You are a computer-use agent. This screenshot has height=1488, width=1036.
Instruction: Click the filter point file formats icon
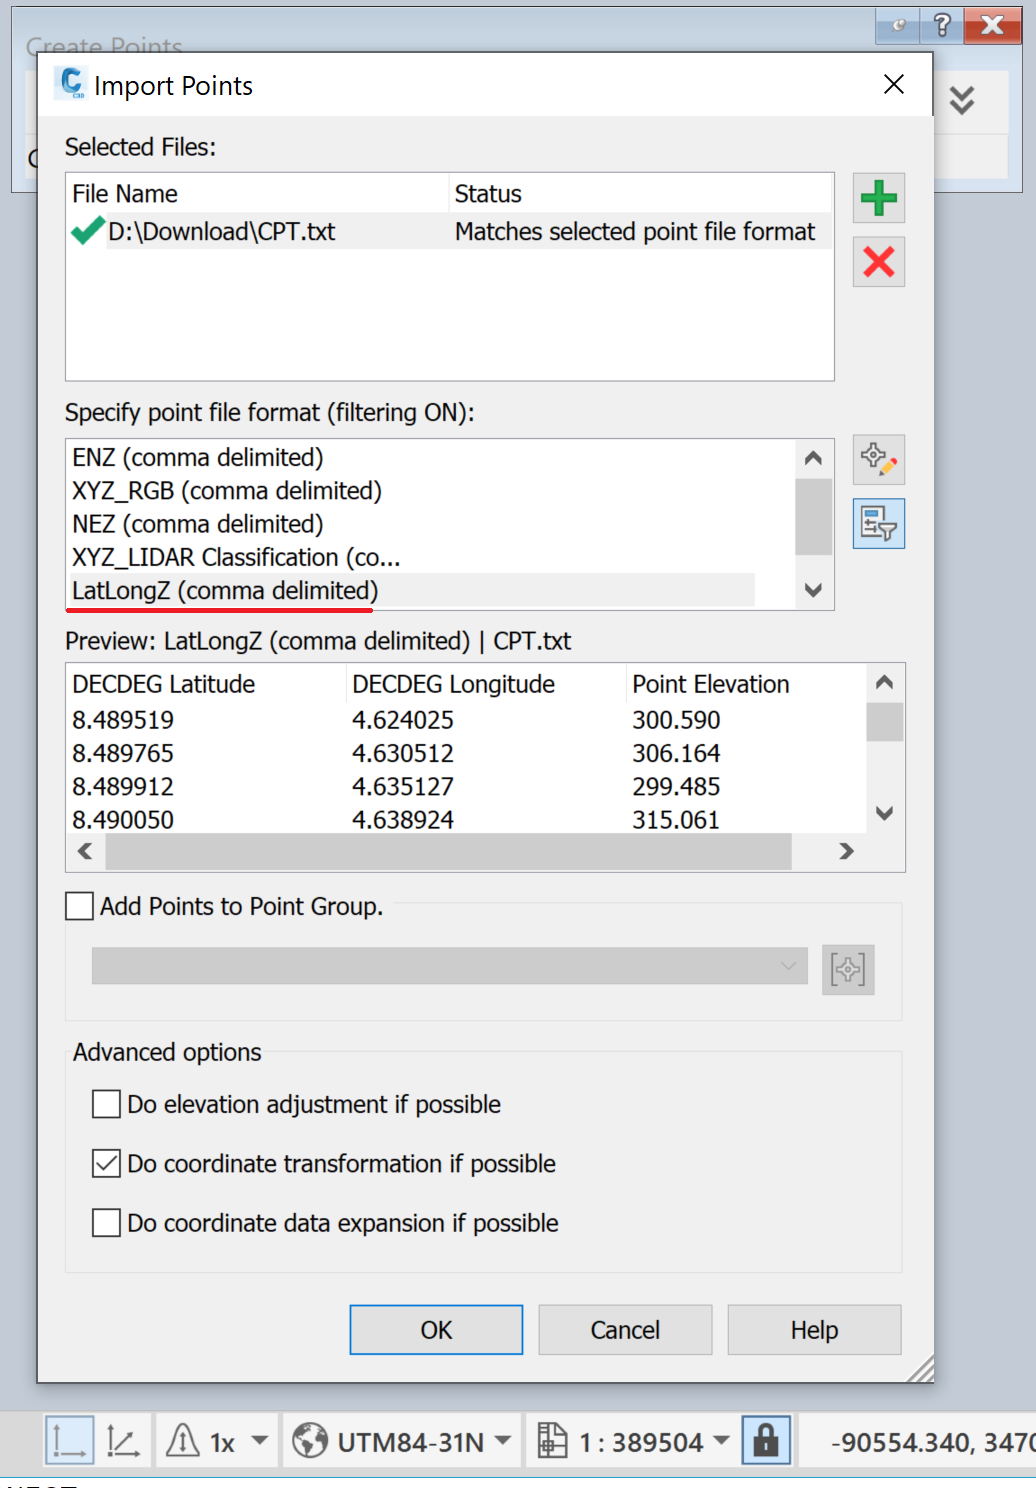tap(878, 524)
